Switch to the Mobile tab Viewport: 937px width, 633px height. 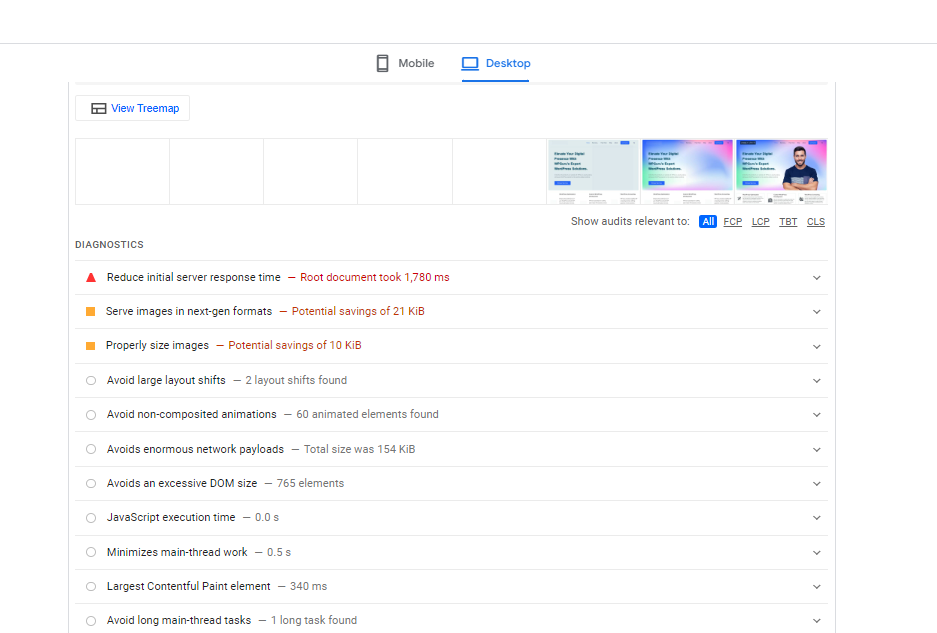405,63
